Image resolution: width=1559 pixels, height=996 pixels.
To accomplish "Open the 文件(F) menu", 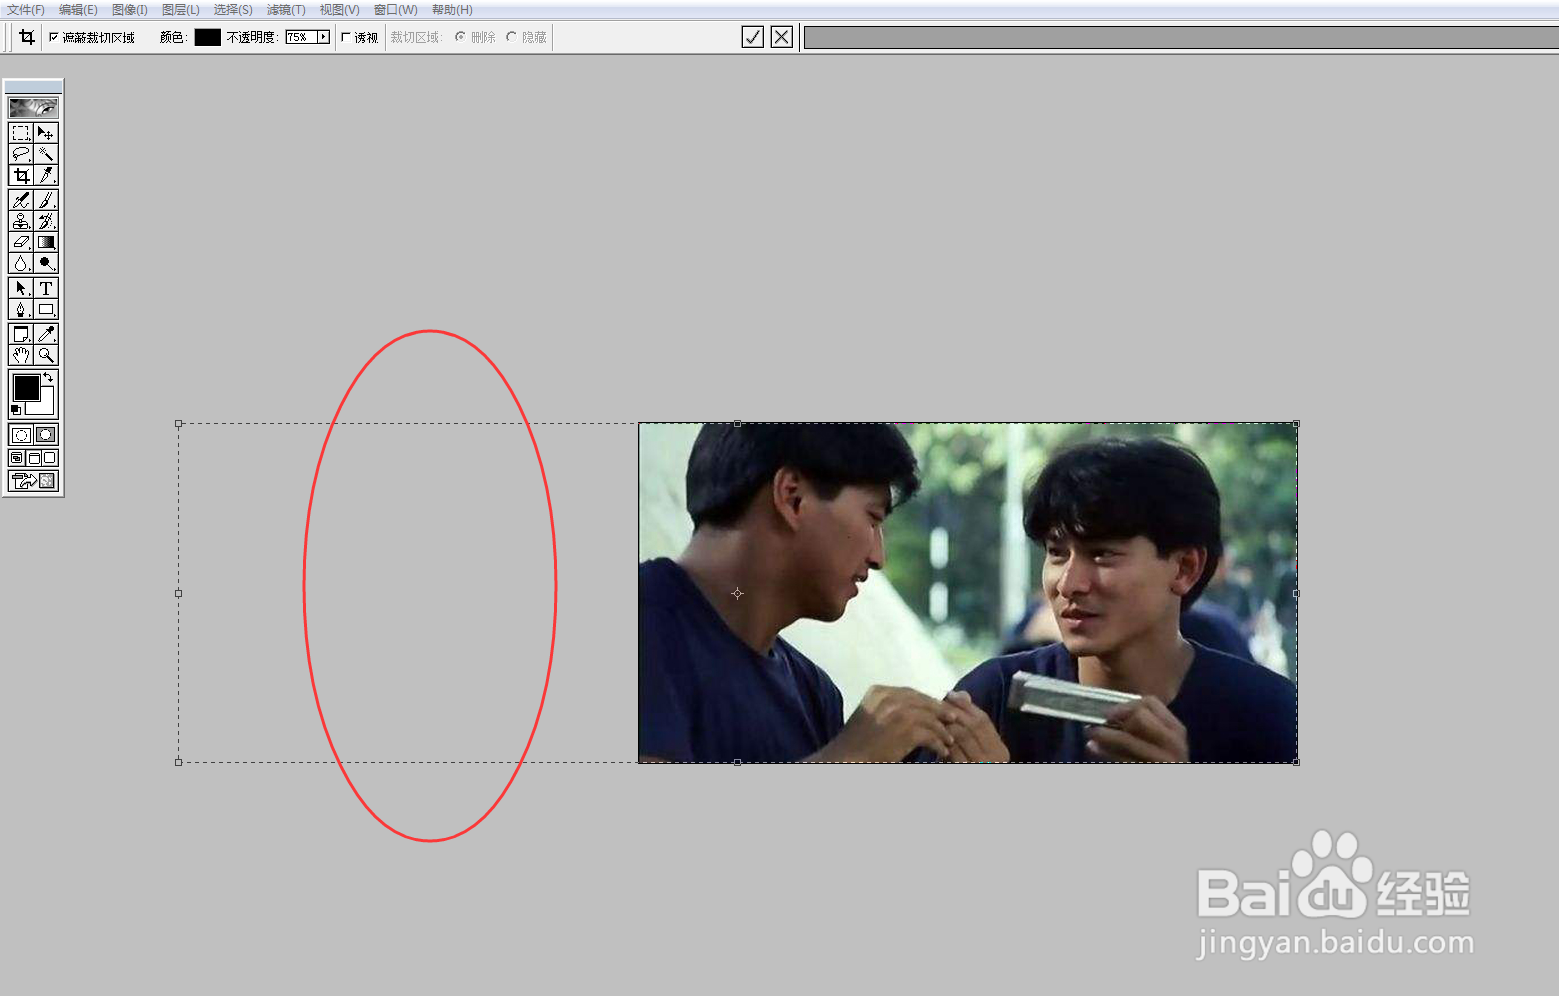I will [x=26, y=9].
